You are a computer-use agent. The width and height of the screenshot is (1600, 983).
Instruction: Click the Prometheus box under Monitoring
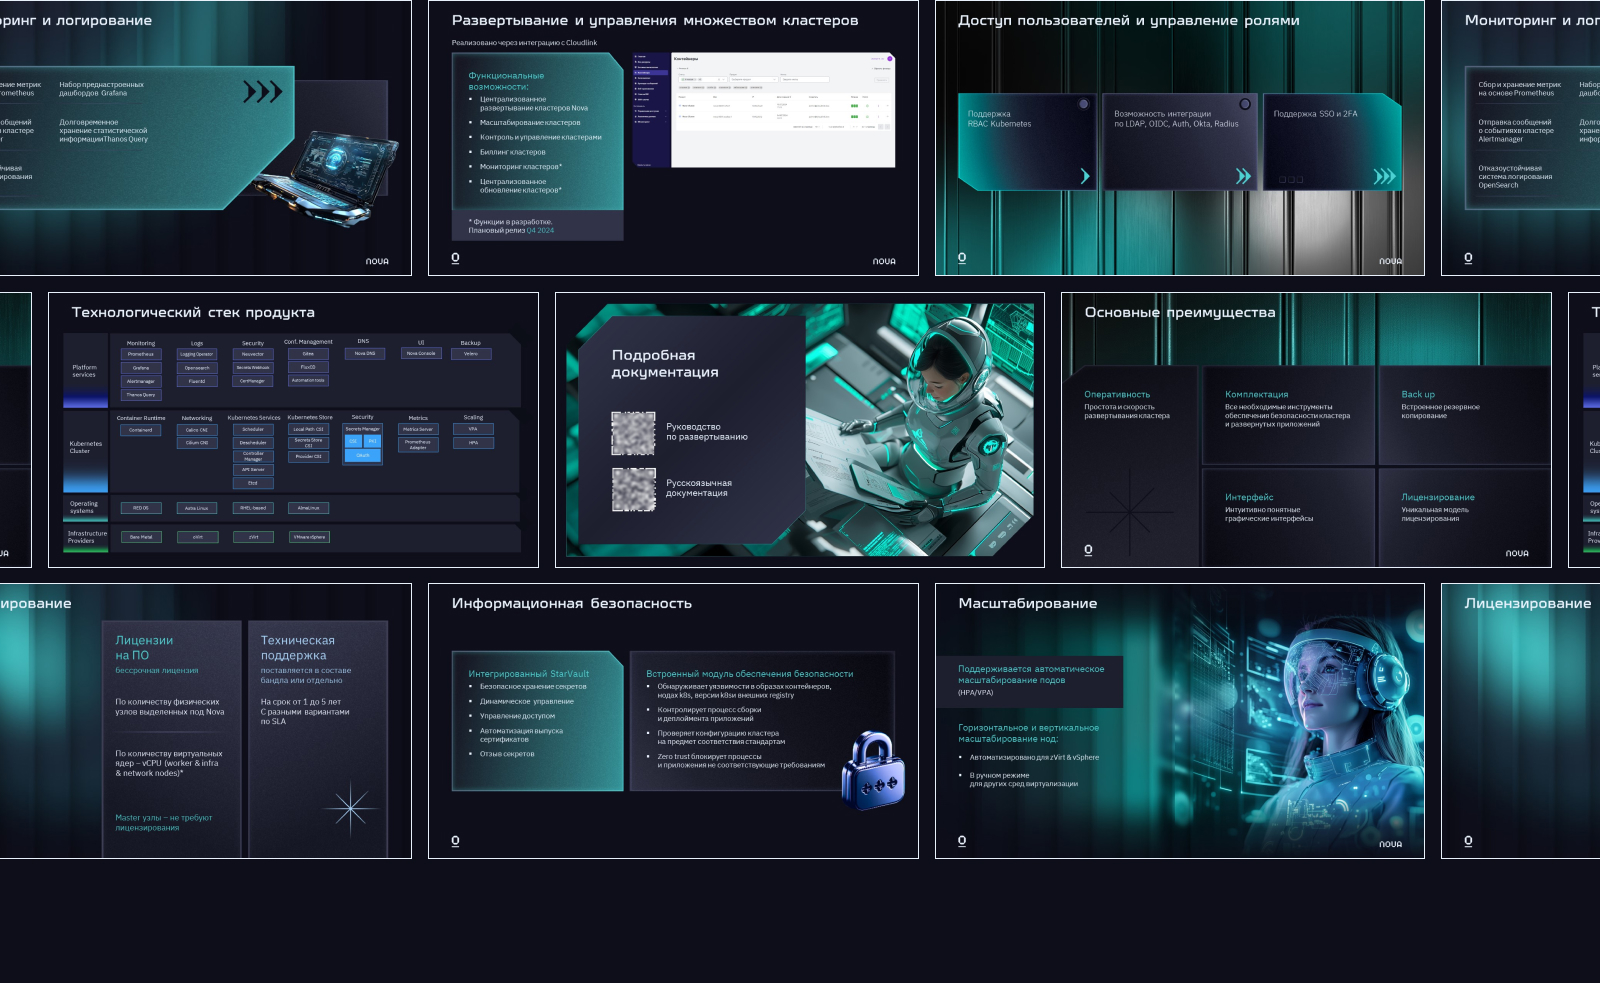coord(141,354)
